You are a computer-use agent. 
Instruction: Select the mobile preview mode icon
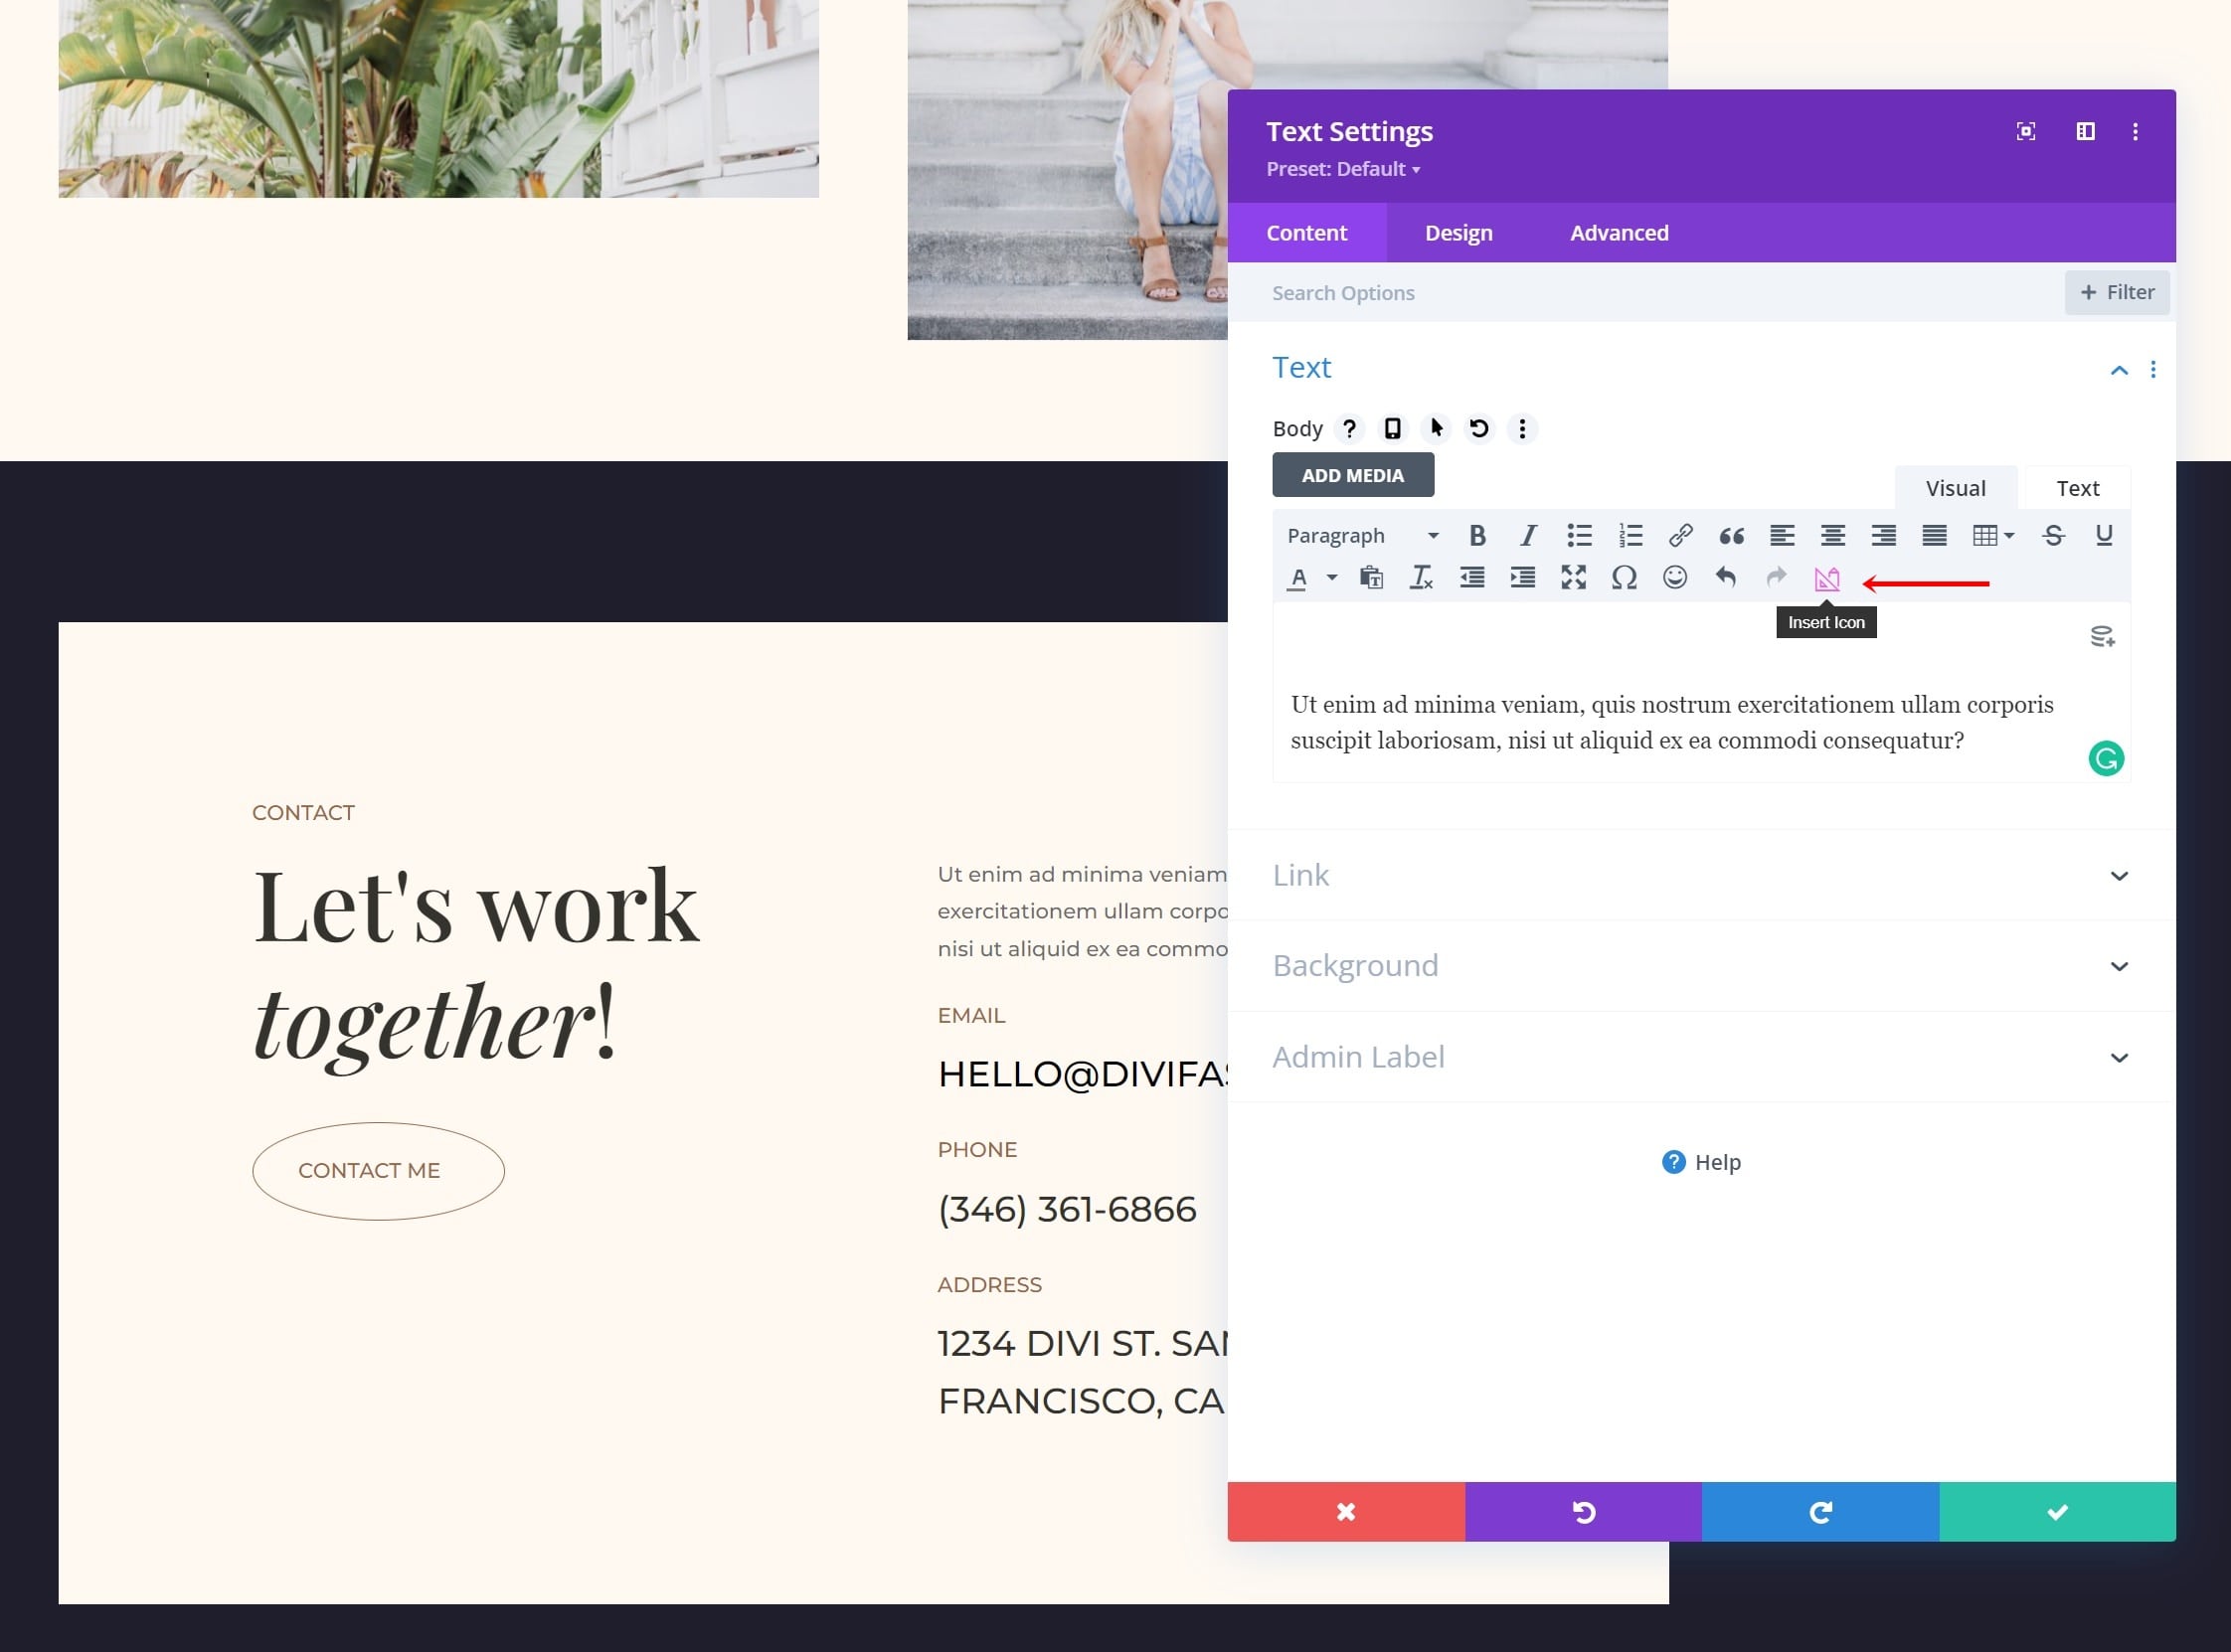click(1393, 428)
